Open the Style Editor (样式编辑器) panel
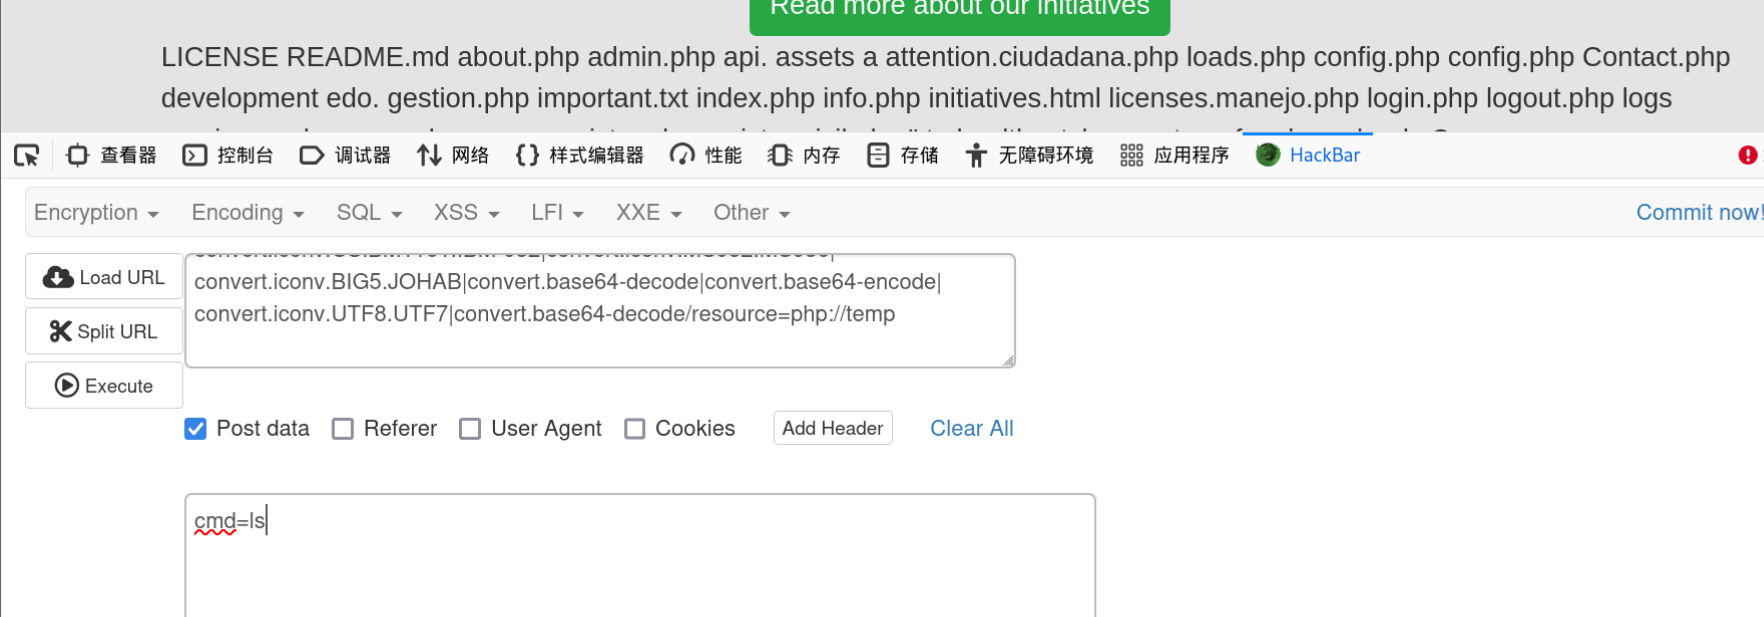The height and width of the screenshot is (617, 1764). pos(580,155)
